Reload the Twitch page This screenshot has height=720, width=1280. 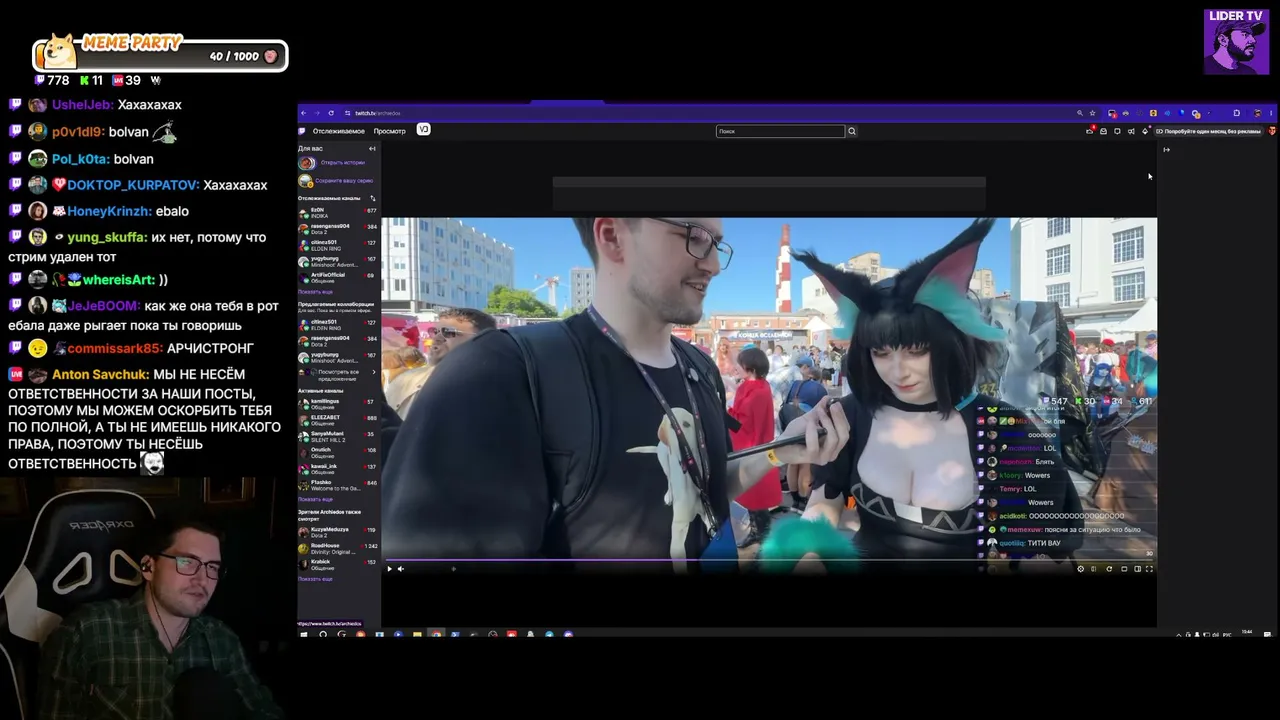pyautogui.click(x=331, y=113)
